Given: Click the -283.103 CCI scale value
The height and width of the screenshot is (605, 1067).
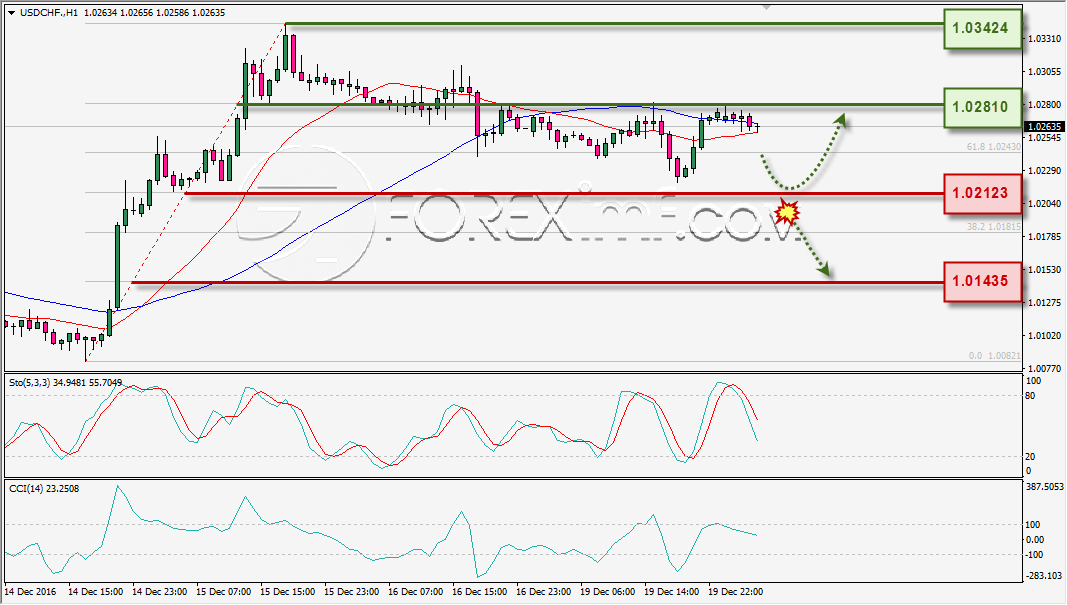Looking at the screenshot, I should (x=1044, y=576).
